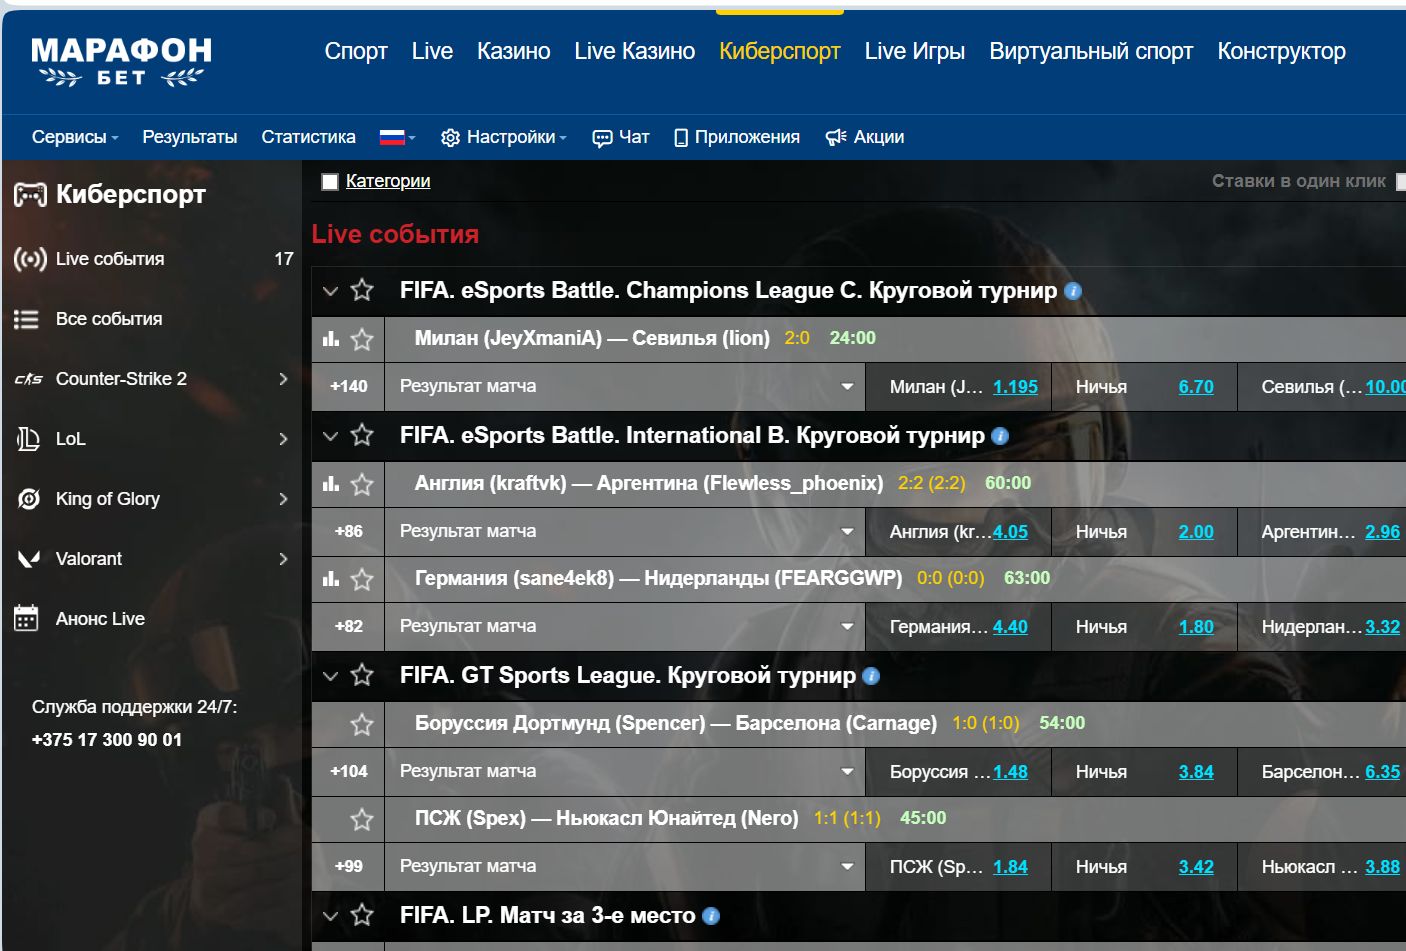Open statistics chart for Англия — Аргентина match

tap(331, 484)
